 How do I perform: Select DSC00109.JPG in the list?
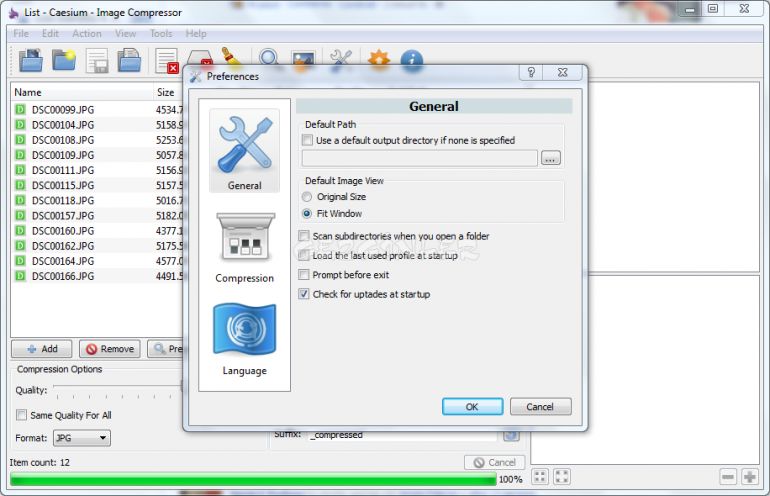pyautogui.click(x=97, y=155)
